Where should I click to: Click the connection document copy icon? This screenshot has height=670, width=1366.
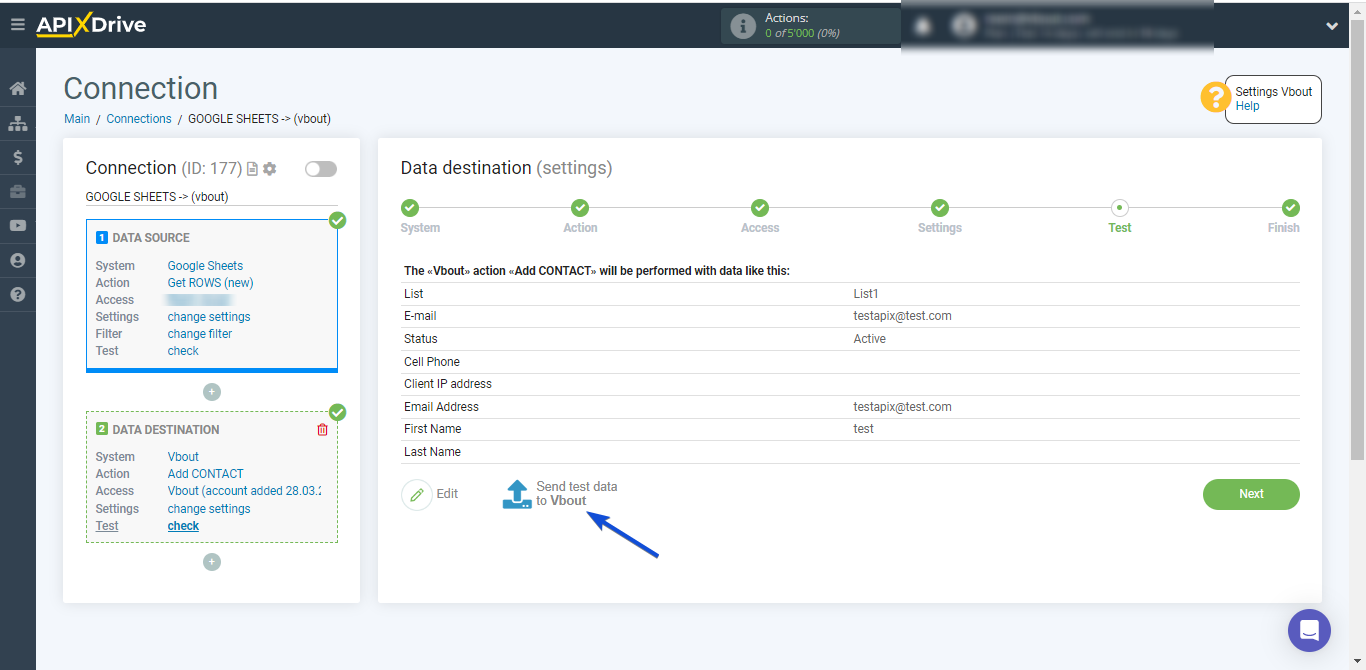[x=252, y=169]
